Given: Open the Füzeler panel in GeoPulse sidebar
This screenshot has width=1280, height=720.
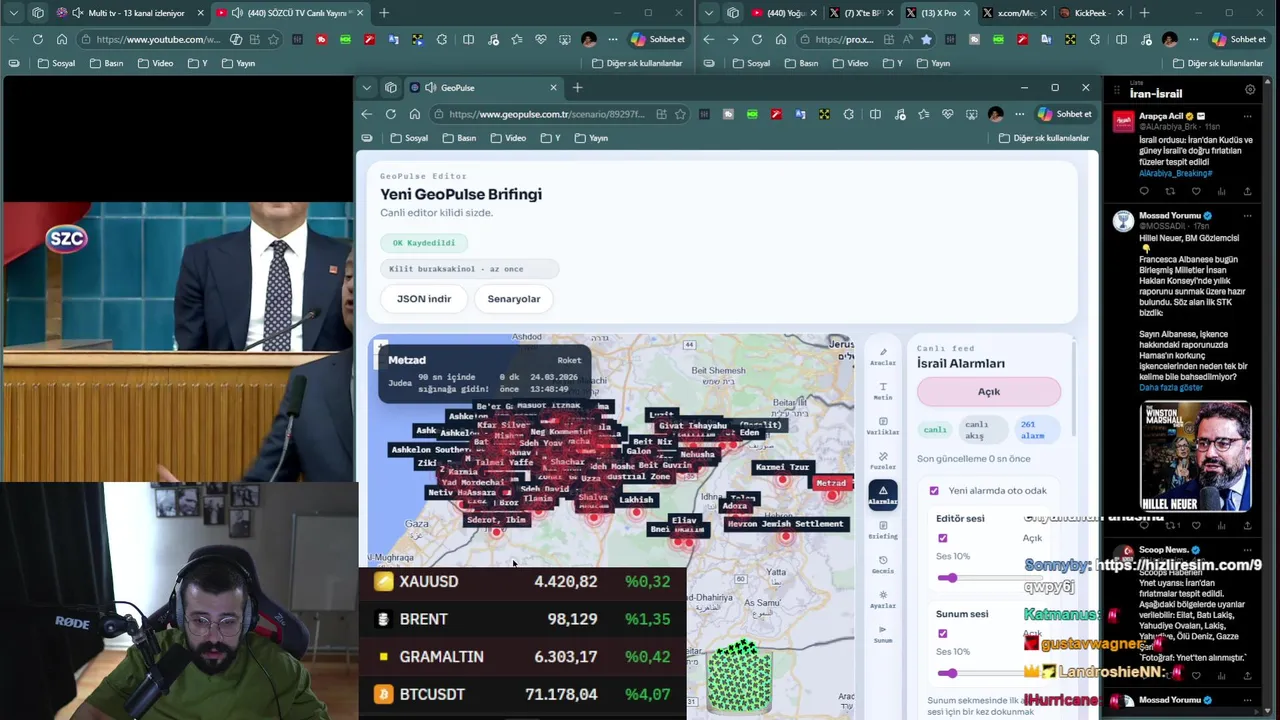Looking at the screenshot, I should point(883,461).
